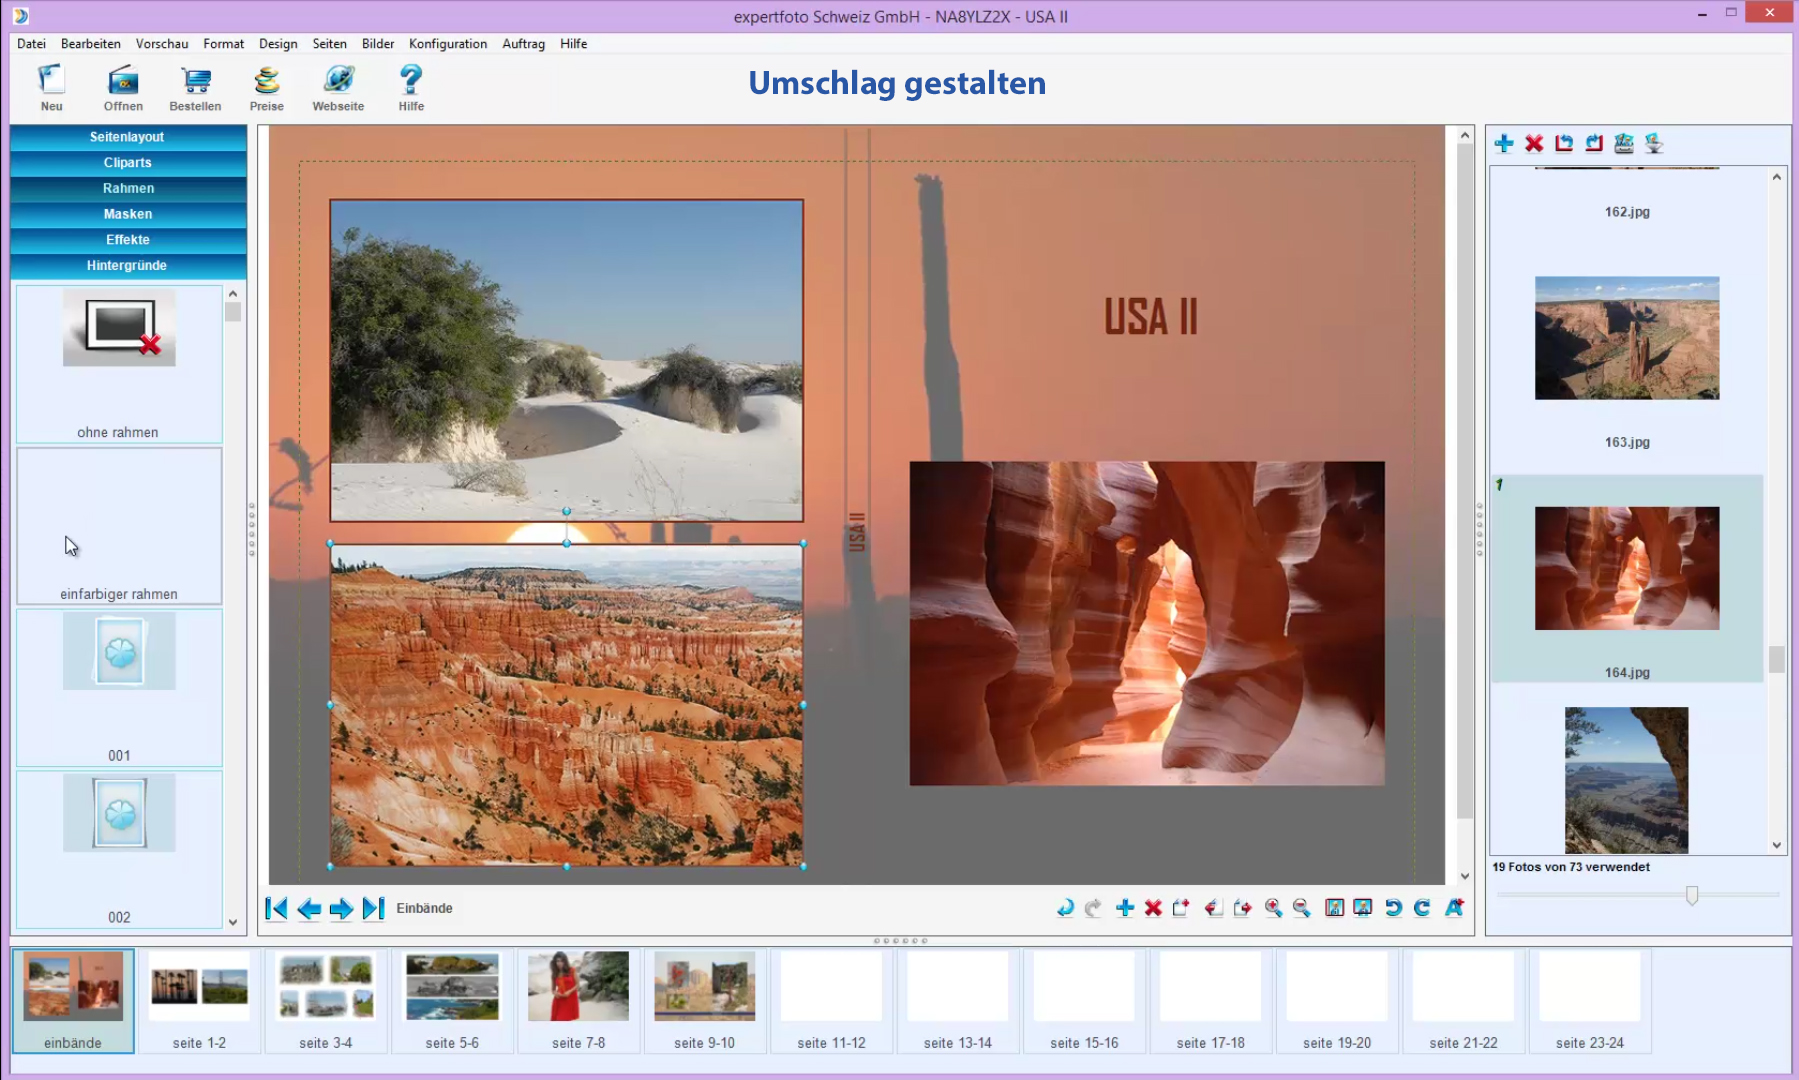
Task: Open page thumbnail 'seite 1-2'
Action: click(199, 1000)
